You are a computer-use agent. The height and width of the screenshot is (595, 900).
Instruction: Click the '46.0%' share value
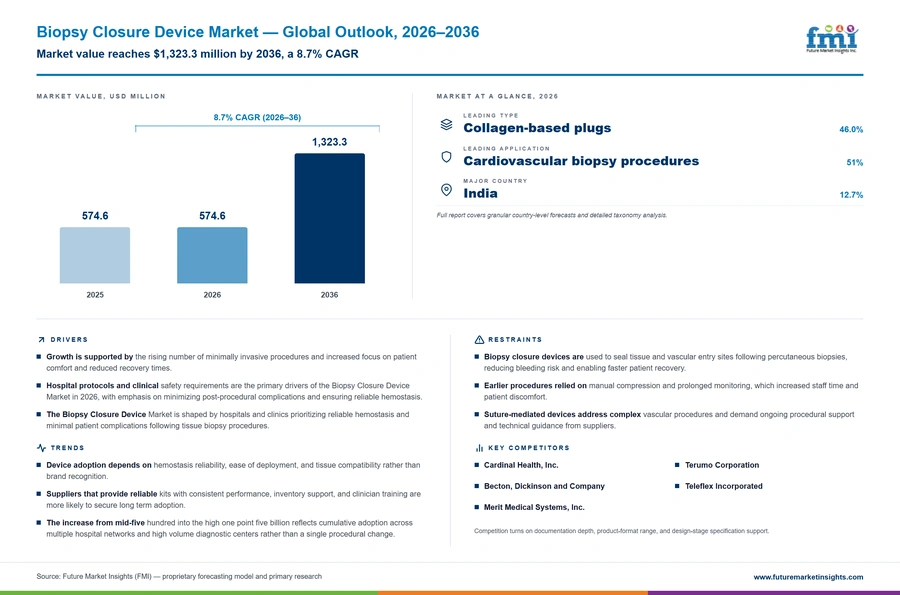coord(851,130)
